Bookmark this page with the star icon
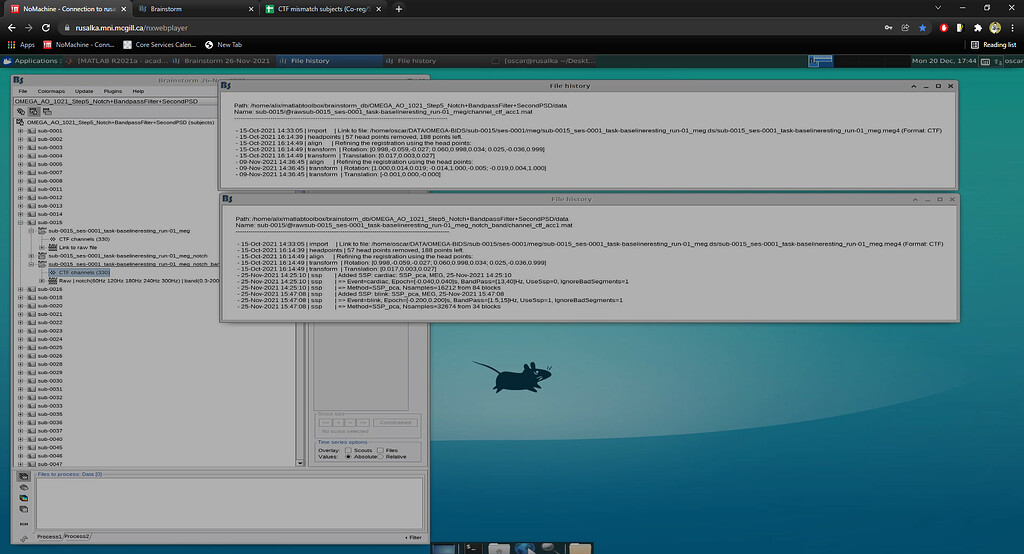Viewport: 1024px width, 554px height. (x=922, y=28)
